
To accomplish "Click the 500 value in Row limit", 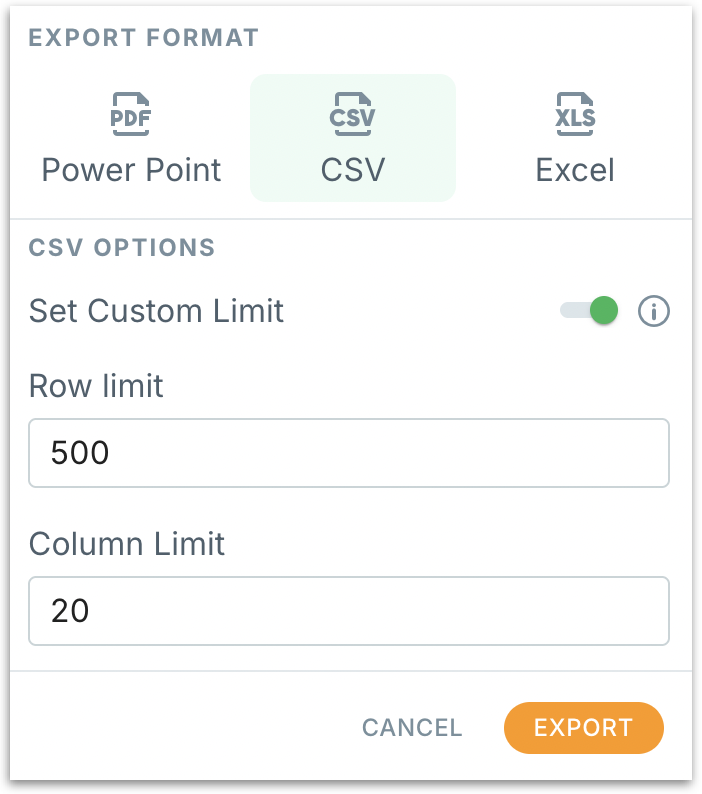I will tap(80, 453).
